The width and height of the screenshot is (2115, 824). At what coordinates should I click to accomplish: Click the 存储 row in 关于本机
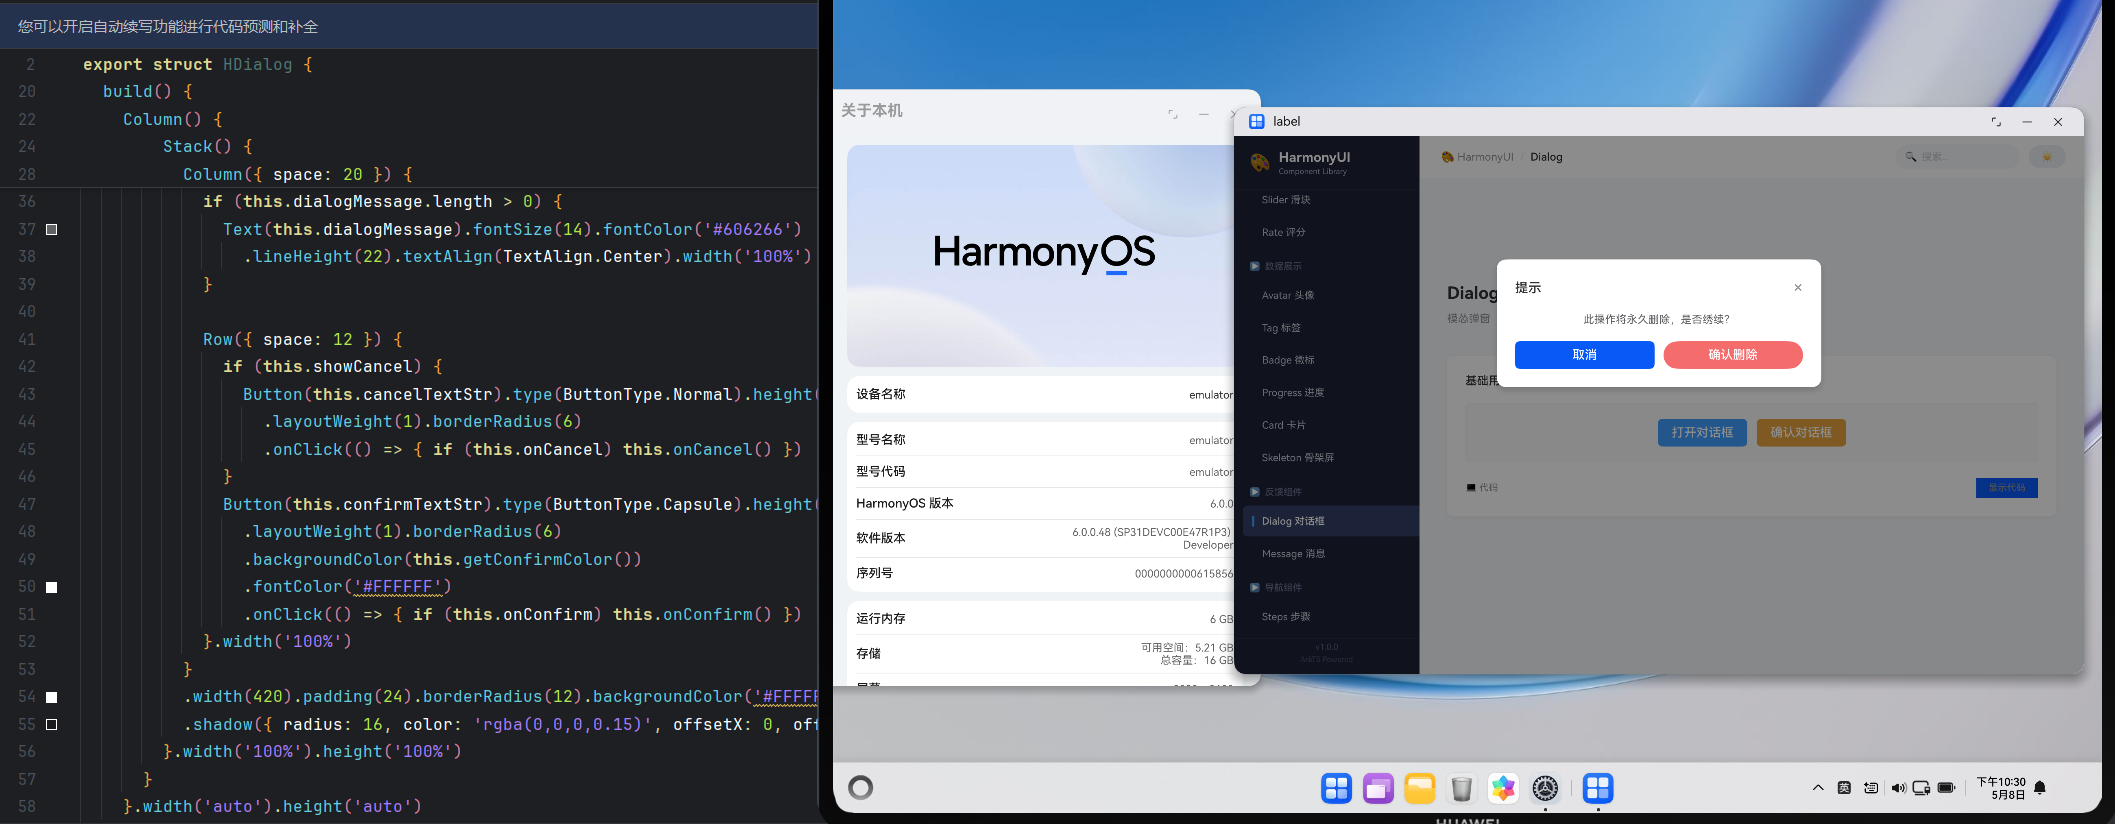point(1045,654)
